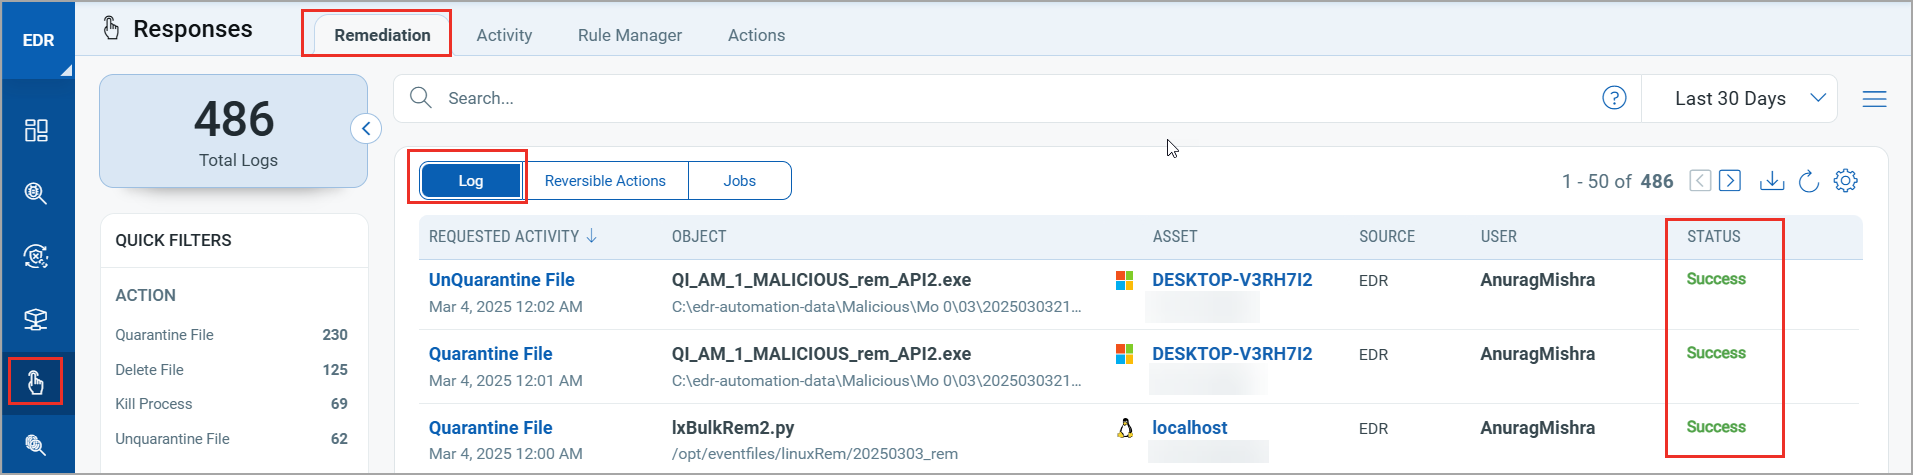
Task: Open Quarantine File link dated 12:01 AM
Action: (x=490, y=354)
